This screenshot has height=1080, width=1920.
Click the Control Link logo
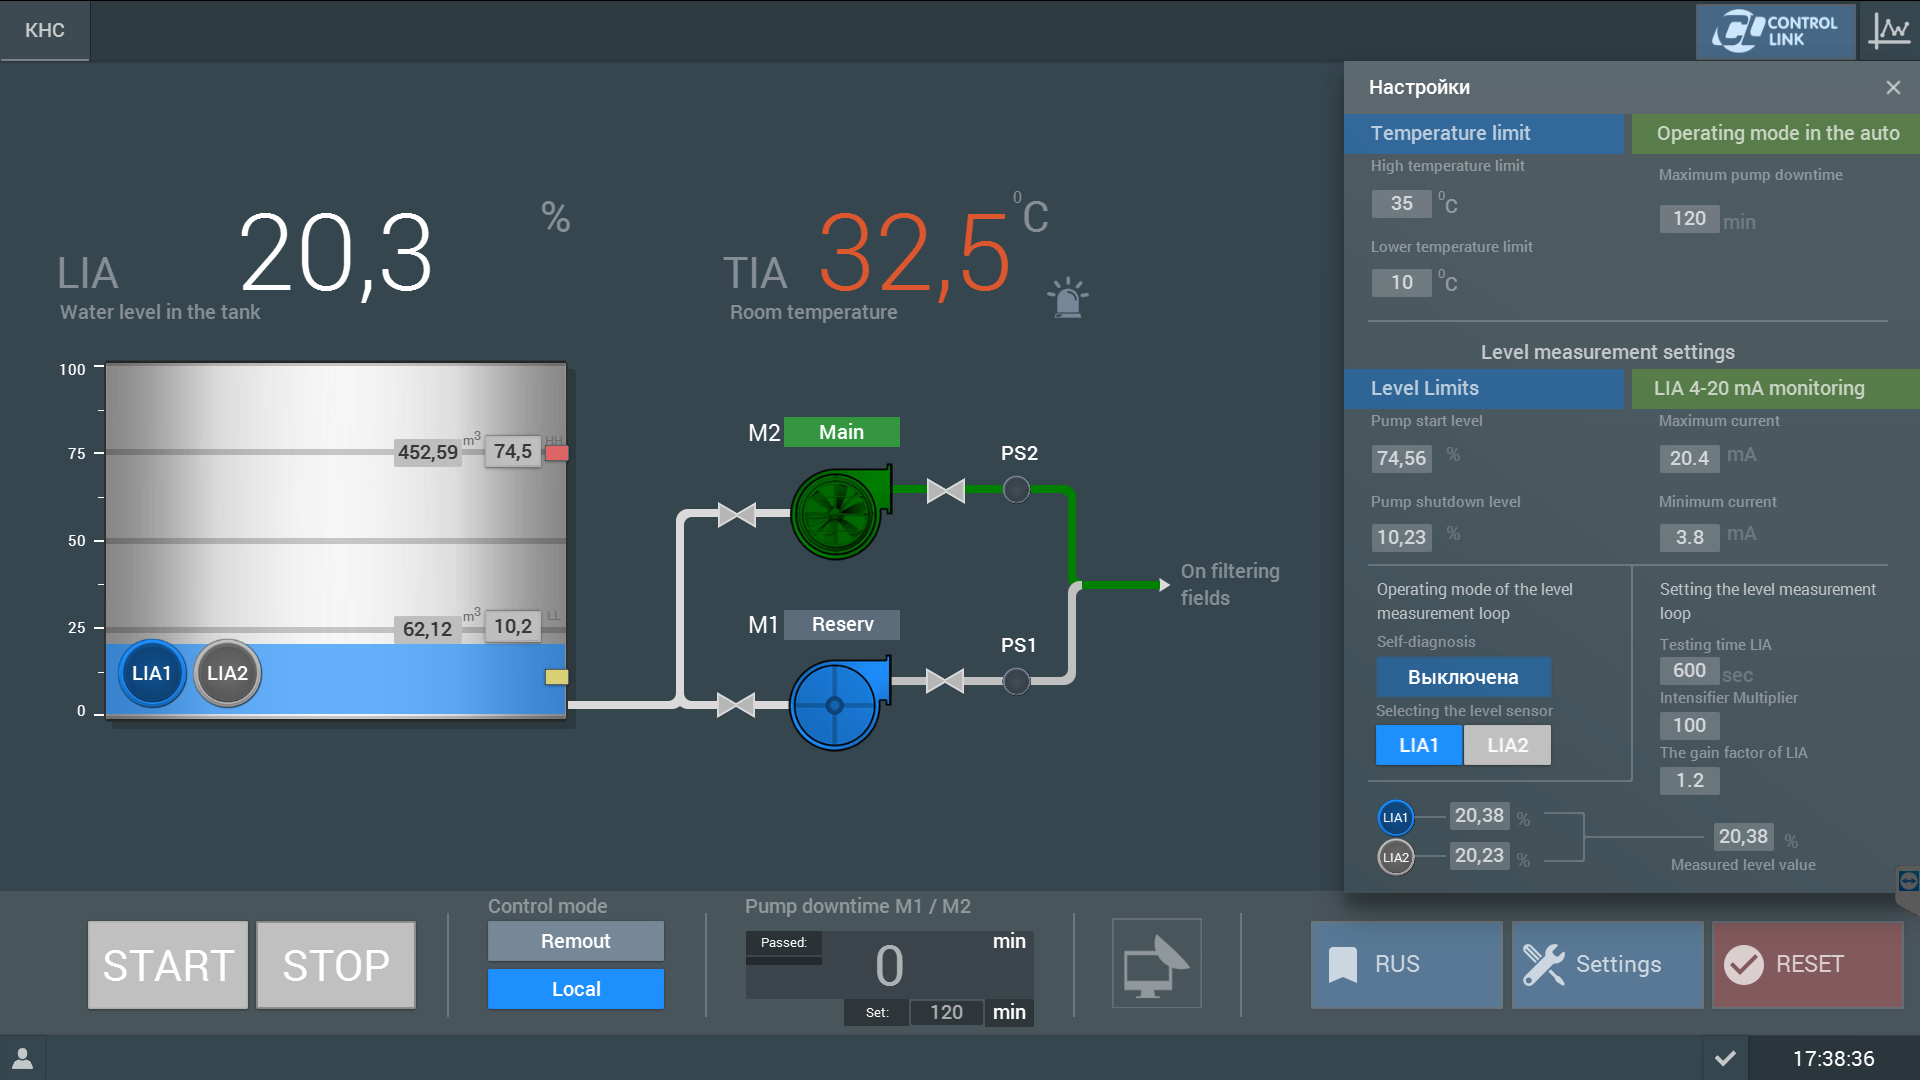point(1775,31)
